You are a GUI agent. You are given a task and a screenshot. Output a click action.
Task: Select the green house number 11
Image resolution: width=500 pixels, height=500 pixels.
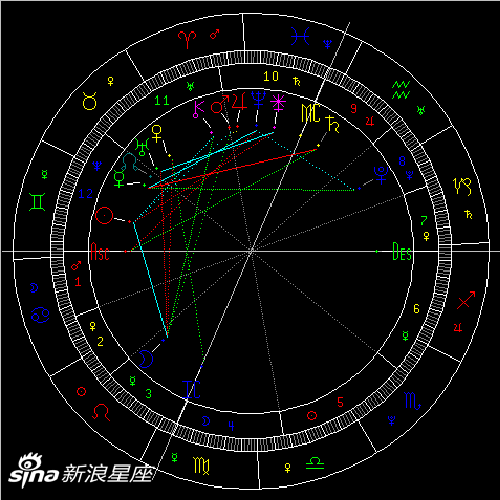(162, 100)
